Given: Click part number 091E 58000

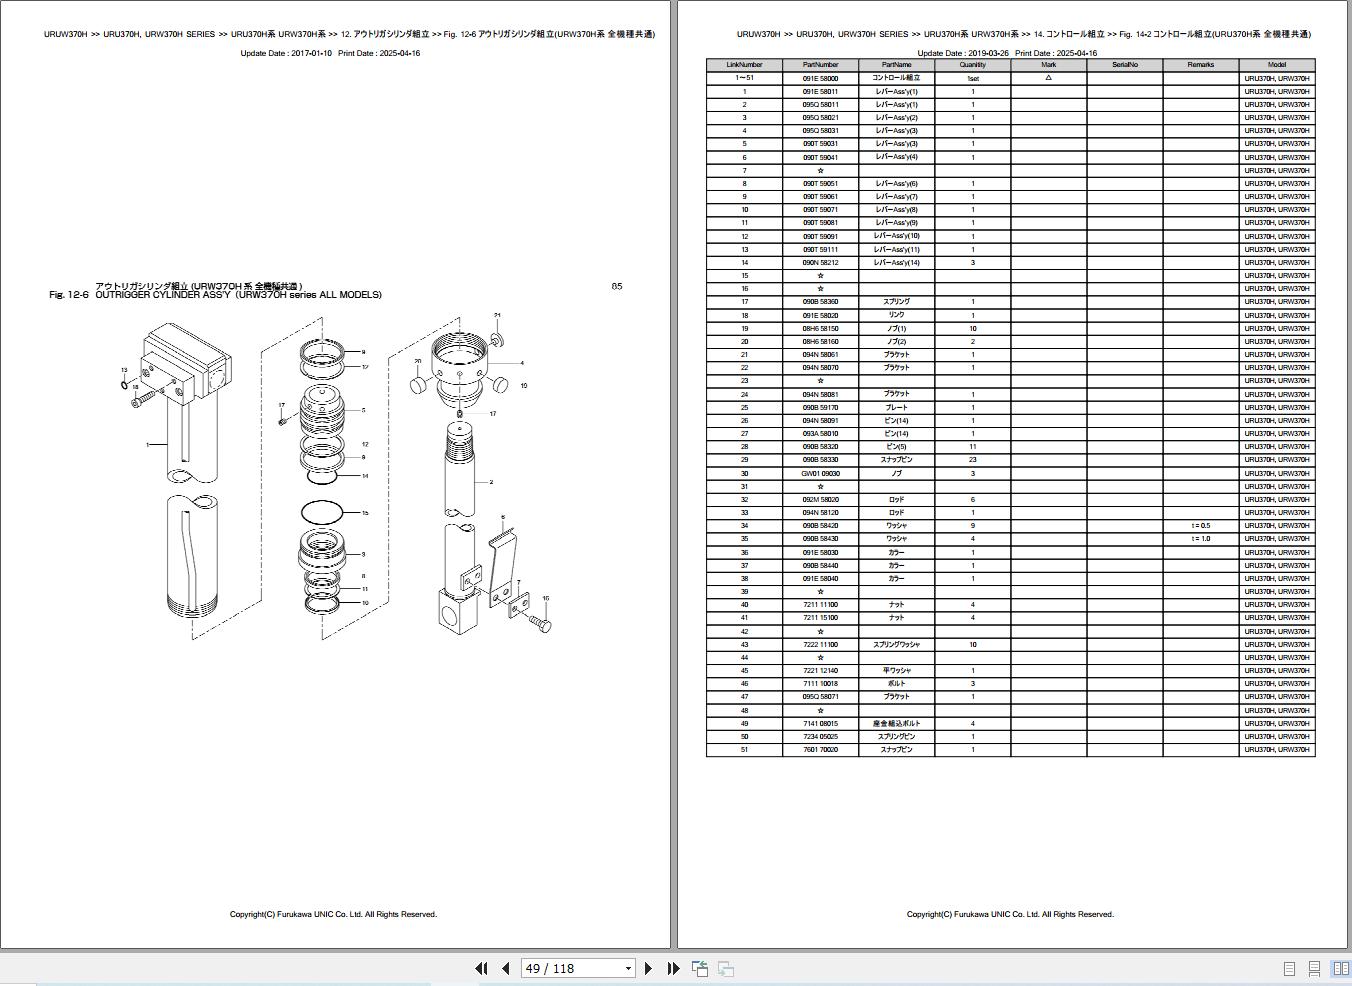Looking at the screenshot, I should pyautogui.click(x=820, y=78).
